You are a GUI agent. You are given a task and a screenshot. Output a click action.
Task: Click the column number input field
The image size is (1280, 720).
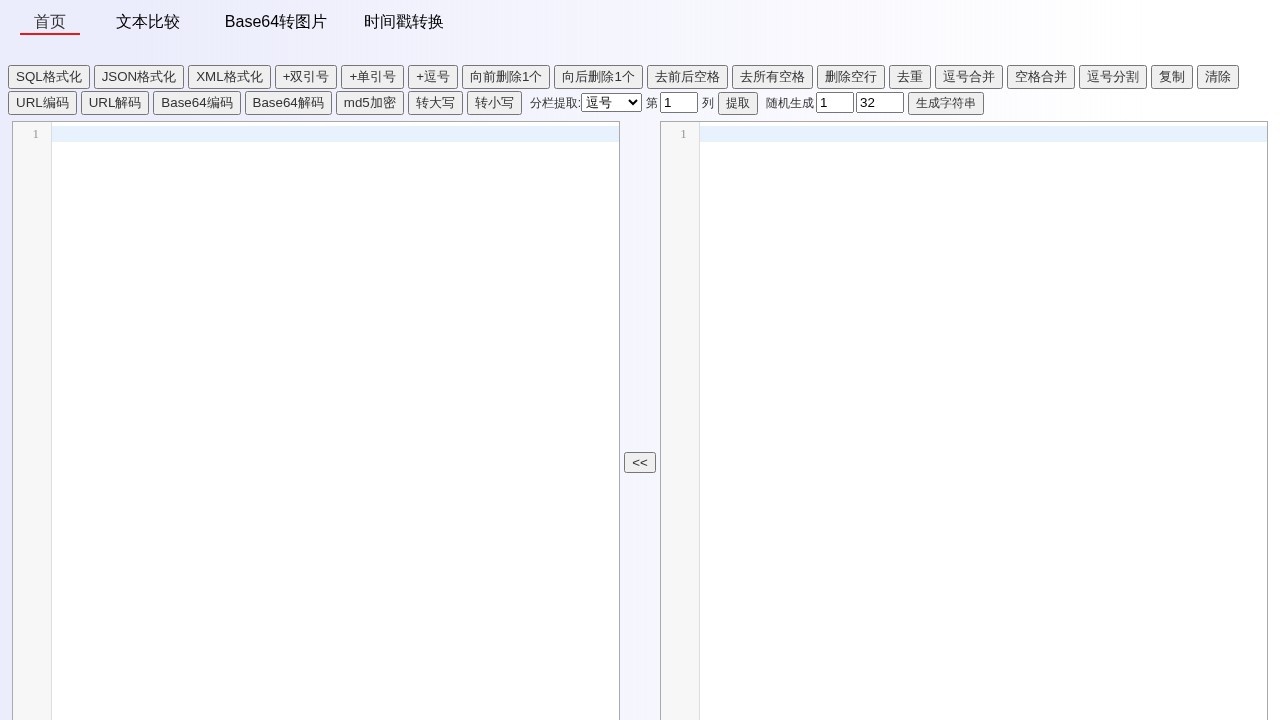click(679, 102)
